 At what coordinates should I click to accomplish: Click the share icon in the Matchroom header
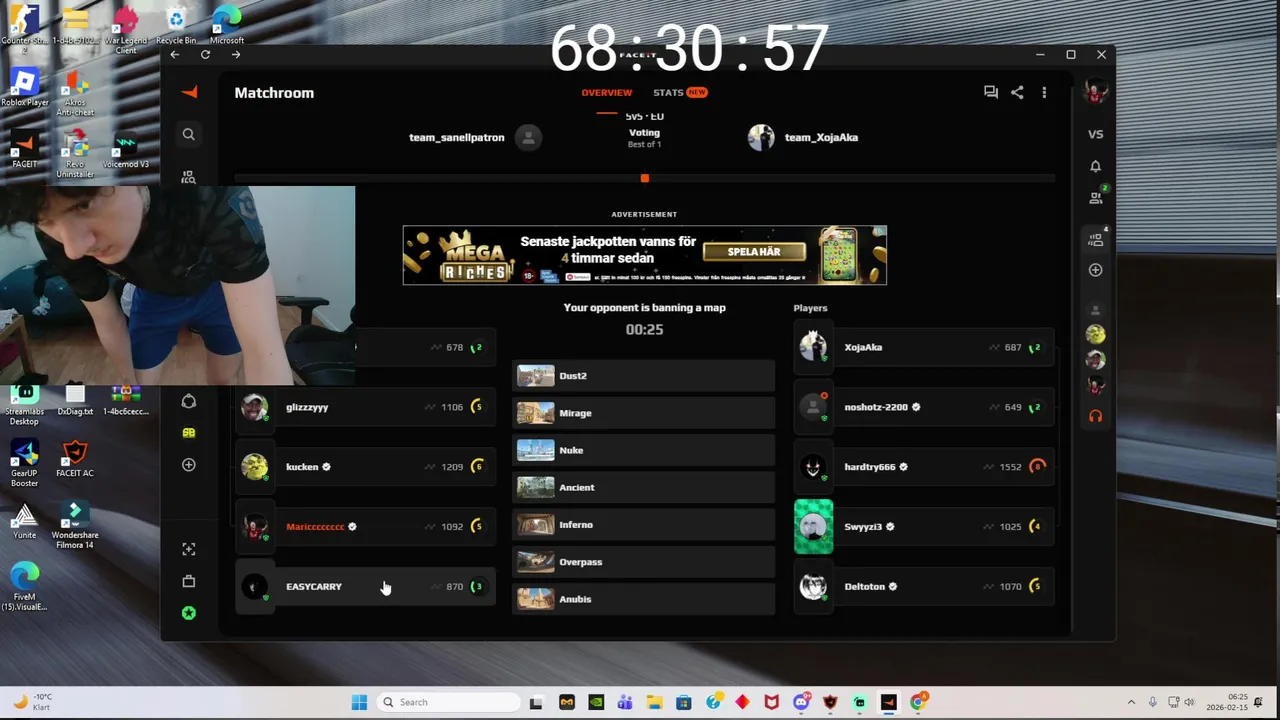(x=1017, y=92)
